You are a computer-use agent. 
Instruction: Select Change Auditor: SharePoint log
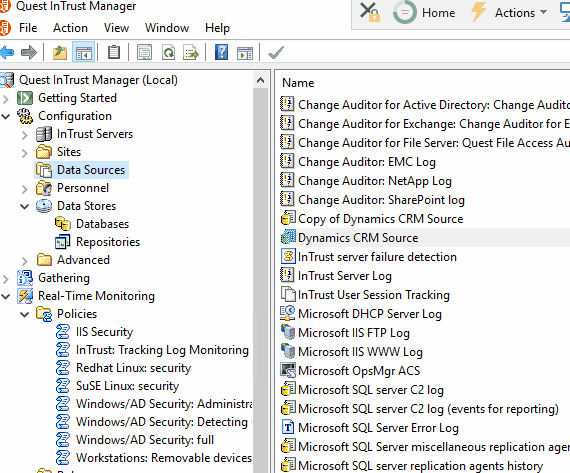(x=381, y=200)
